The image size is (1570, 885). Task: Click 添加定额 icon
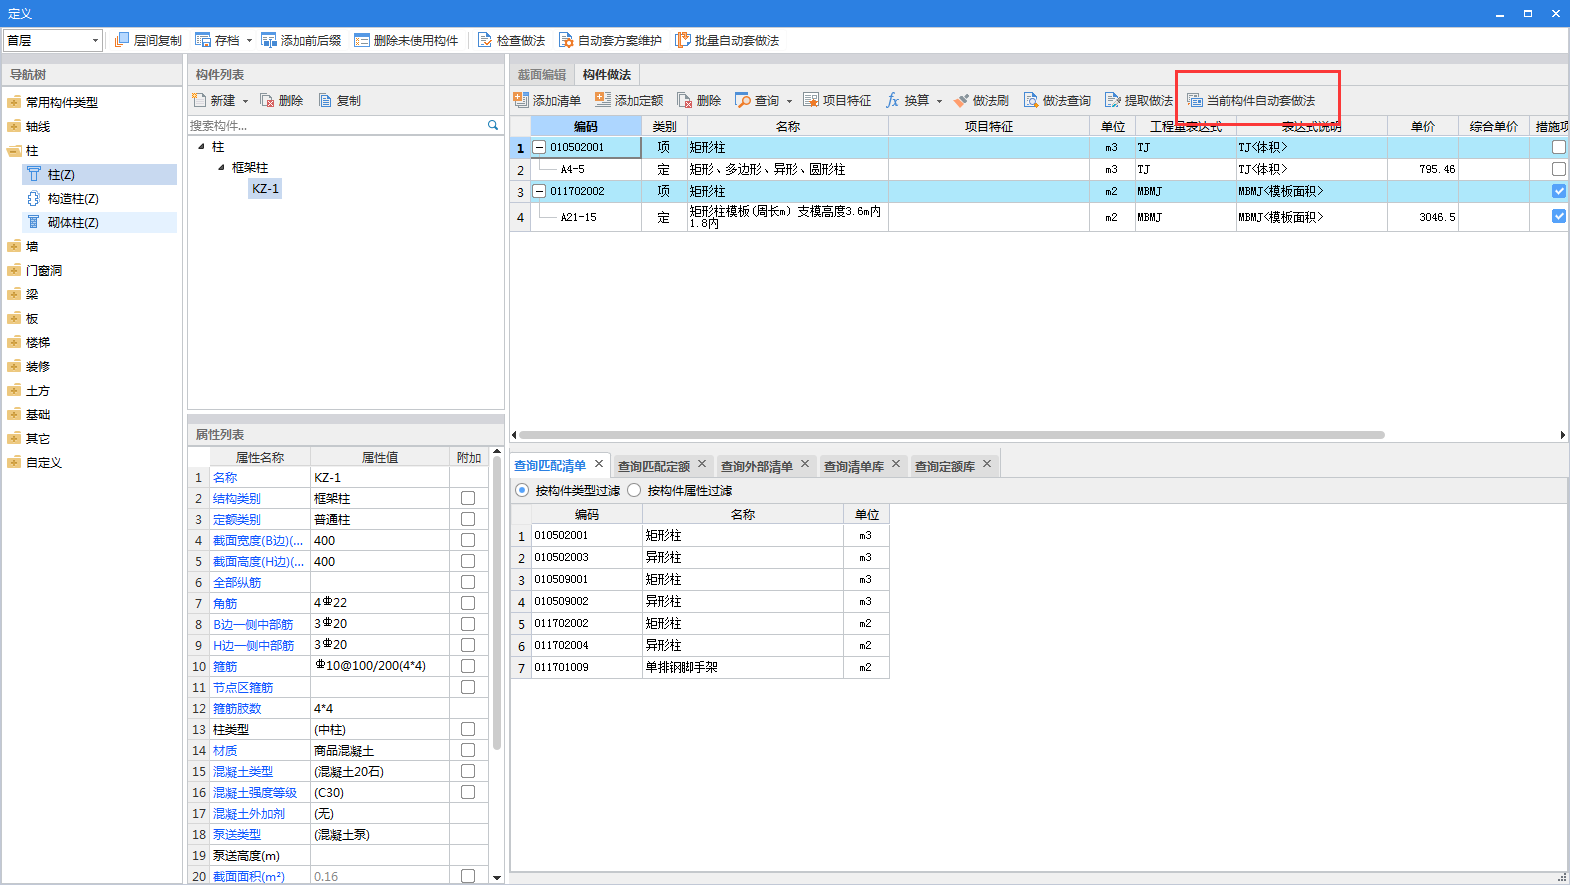[x=603, y=100]
